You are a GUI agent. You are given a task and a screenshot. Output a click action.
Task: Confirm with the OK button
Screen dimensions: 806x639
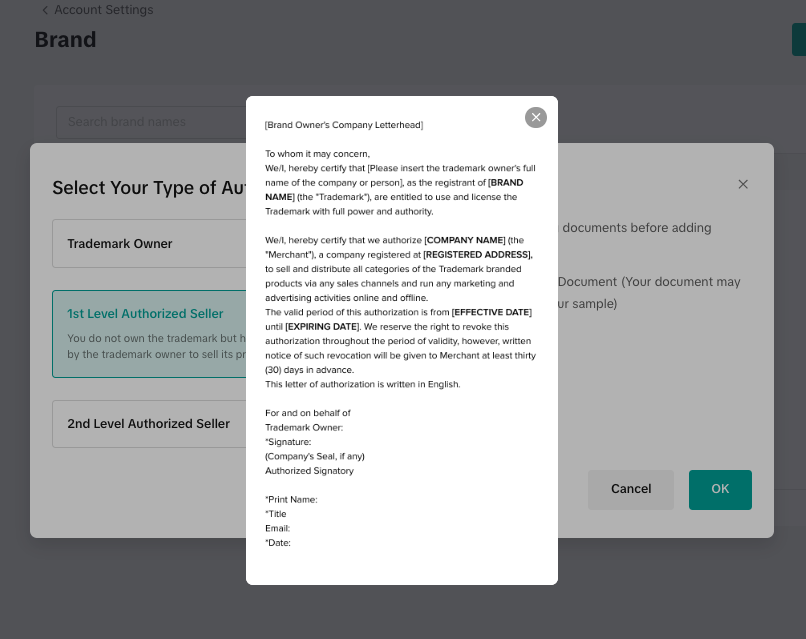click(720, 489)
